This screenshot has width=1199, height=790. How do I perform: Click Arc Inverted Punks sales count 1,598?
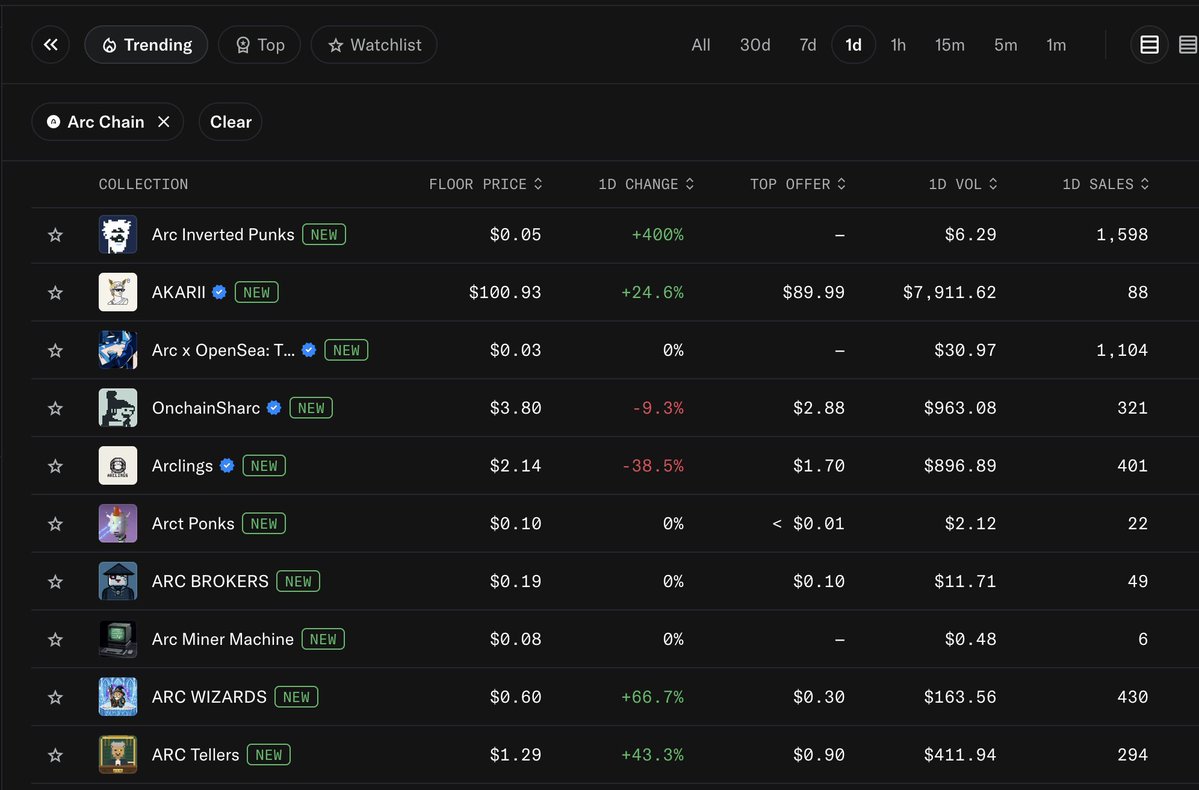tap(1122, 235)
